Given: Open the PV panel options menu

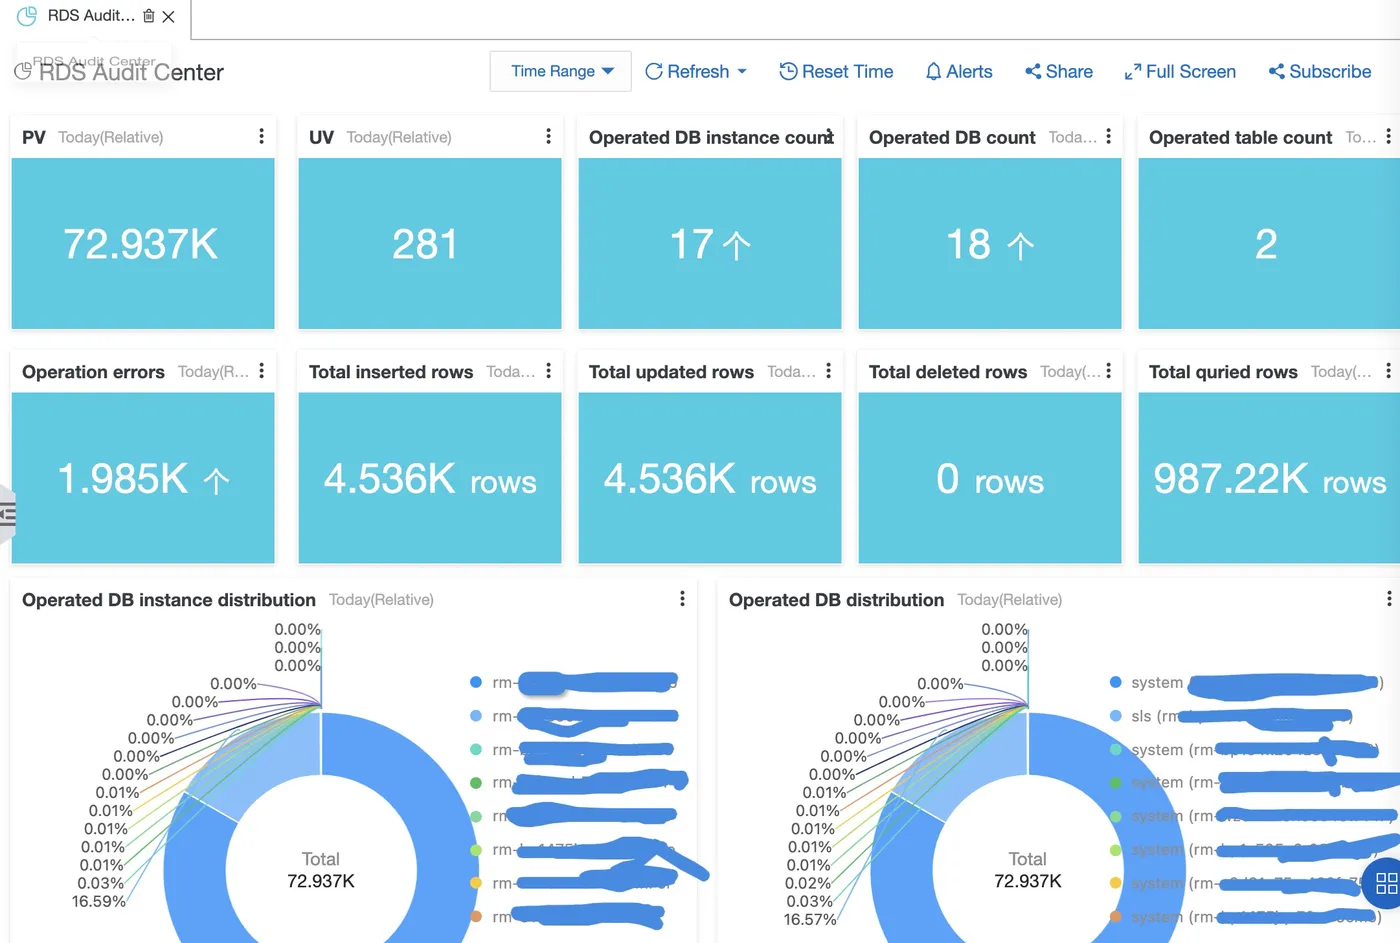Looking at the screenshot, I should (x=262, y=136).
